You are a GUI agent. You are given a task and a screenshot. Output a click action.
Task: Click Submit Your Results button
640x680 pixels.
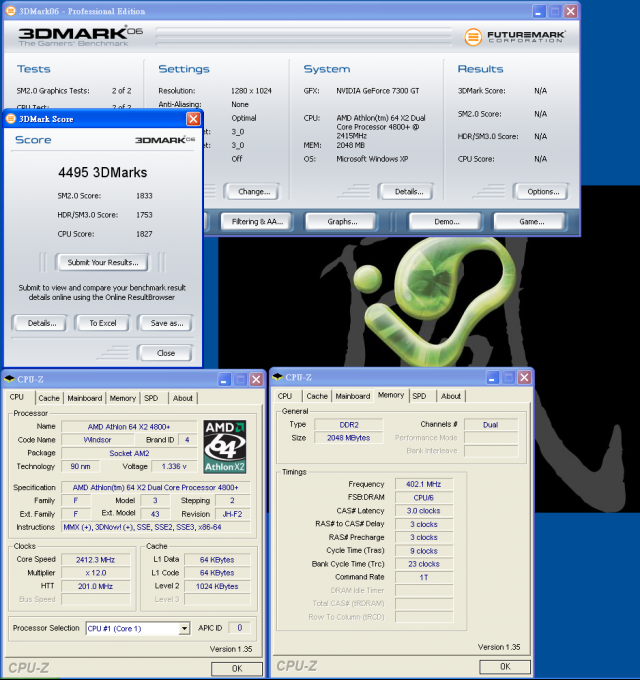(103, 262)
